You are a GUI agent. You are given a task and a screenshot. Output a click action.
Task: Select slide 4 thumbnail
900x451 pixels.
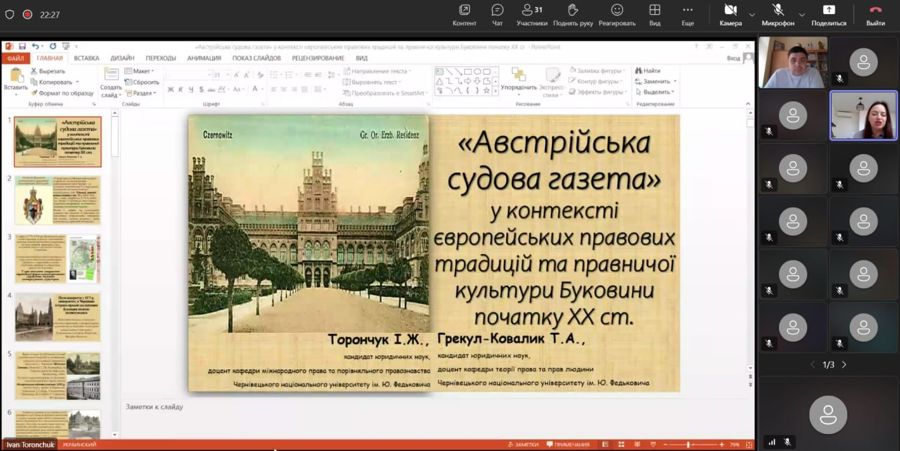57,317
